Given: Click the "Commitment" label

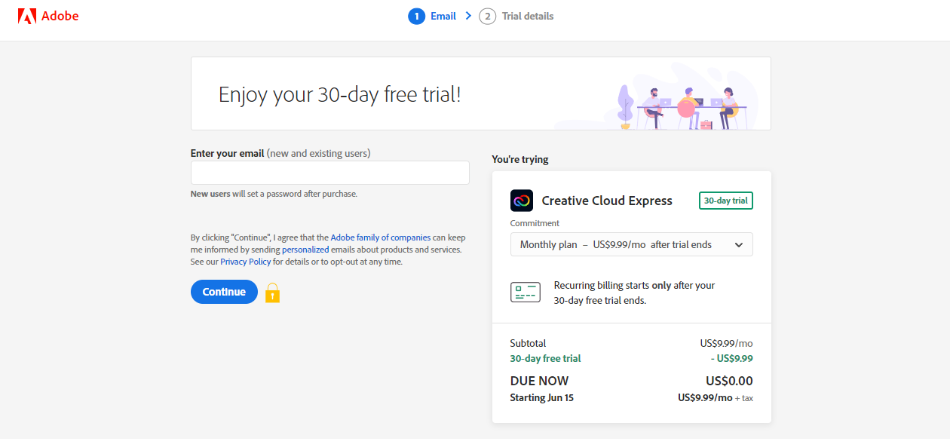Looking at the screenshot, I should coord(534,223).
